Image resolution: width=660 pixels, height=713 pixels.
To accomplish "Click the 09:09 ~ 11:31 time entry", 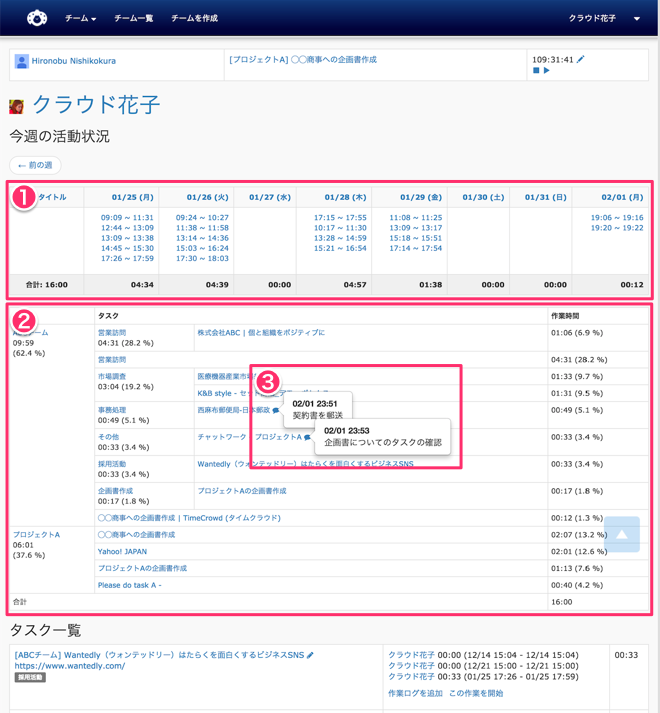I will [x=127, y=217].
